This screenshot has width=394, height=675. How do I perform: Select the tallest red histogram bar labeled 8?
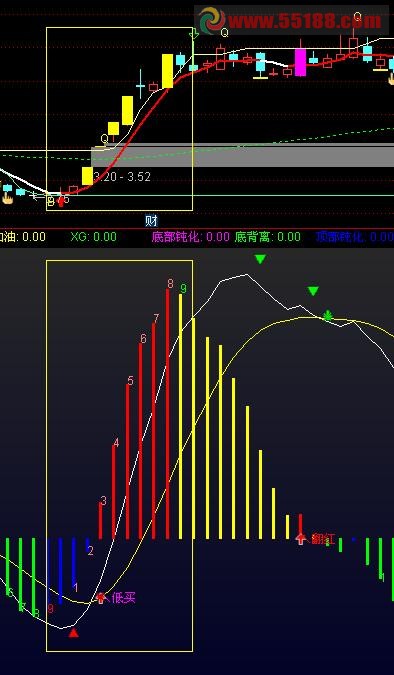point(168,414)
